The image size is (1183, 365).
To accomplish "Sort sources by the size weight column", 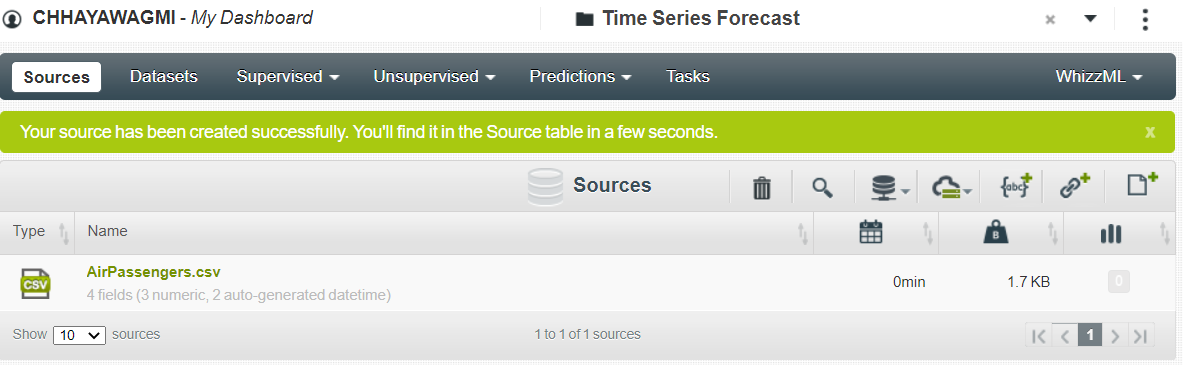I will coord(996,233).
